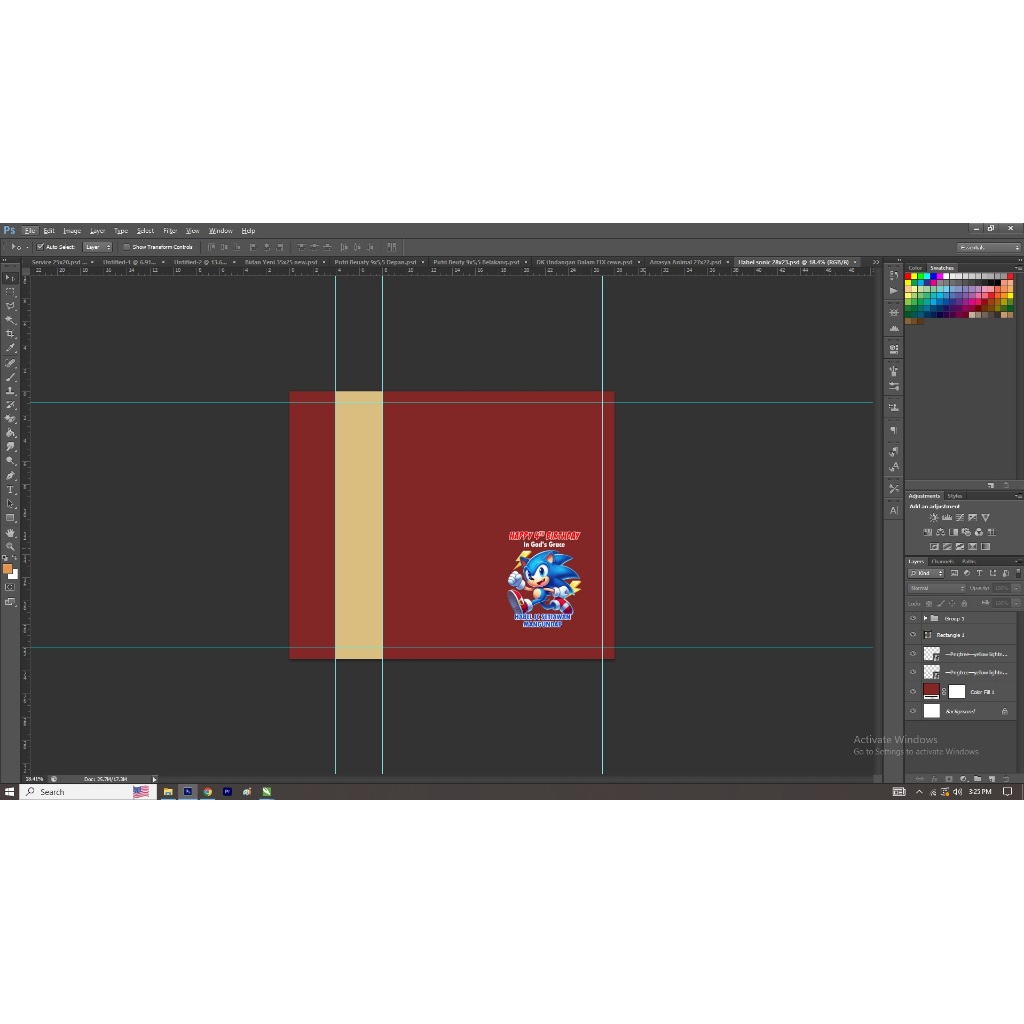The width and height of the screenshot is (1024, 1024).
Task: Uncheck the Auto-Select checkbox
Action: tap(40, 247)
